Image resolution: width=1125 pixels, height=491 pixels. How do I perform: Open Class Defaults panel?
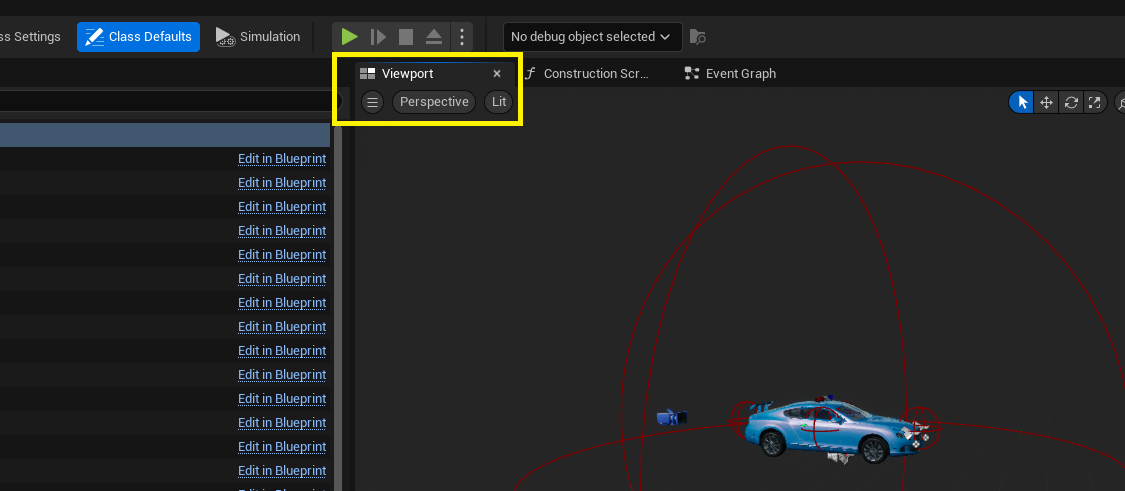click(139, 37)
